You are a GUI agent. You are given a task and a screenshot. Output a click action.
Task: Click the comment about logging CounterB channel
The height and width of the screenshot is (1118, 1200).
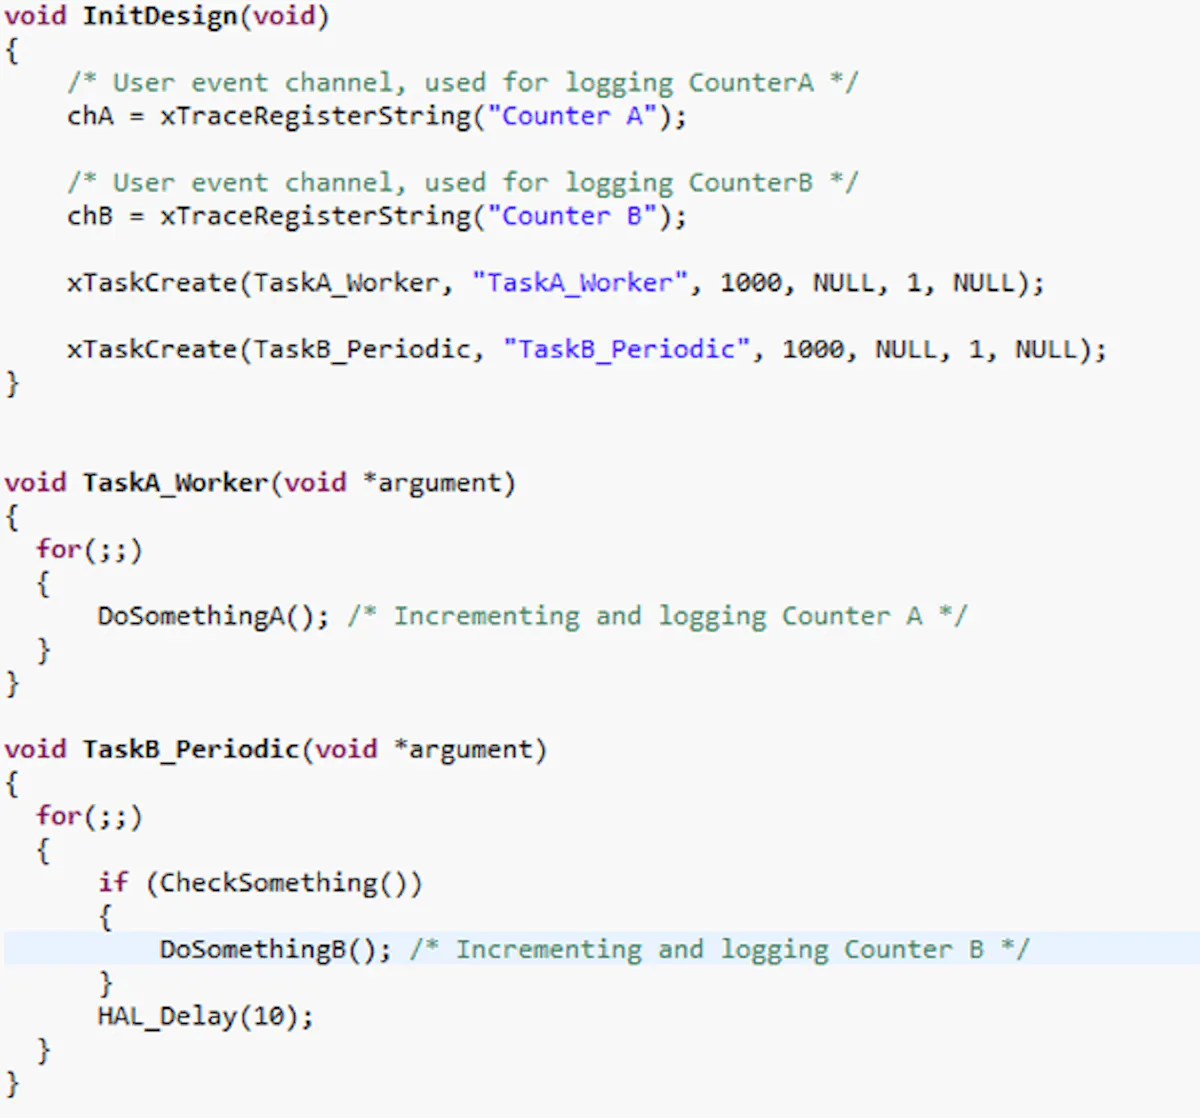462,183
